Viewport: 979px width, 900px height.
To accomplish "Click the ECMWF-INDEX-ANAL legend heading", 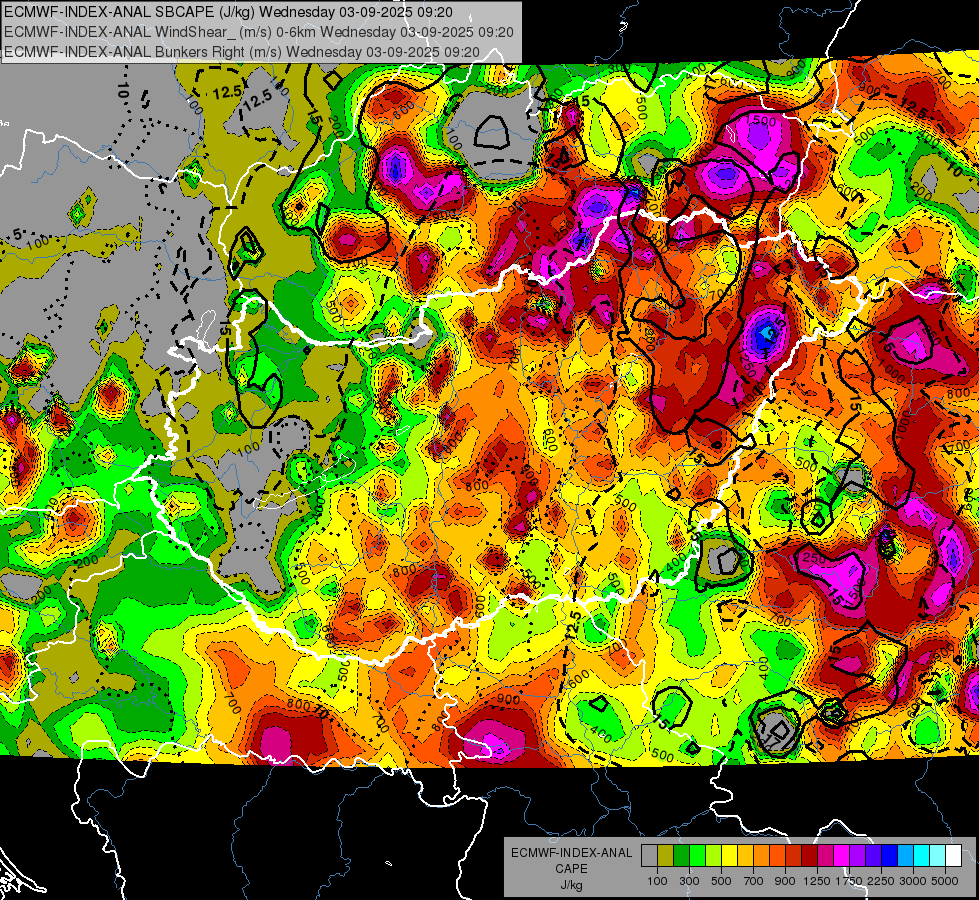I will (571, 853).
